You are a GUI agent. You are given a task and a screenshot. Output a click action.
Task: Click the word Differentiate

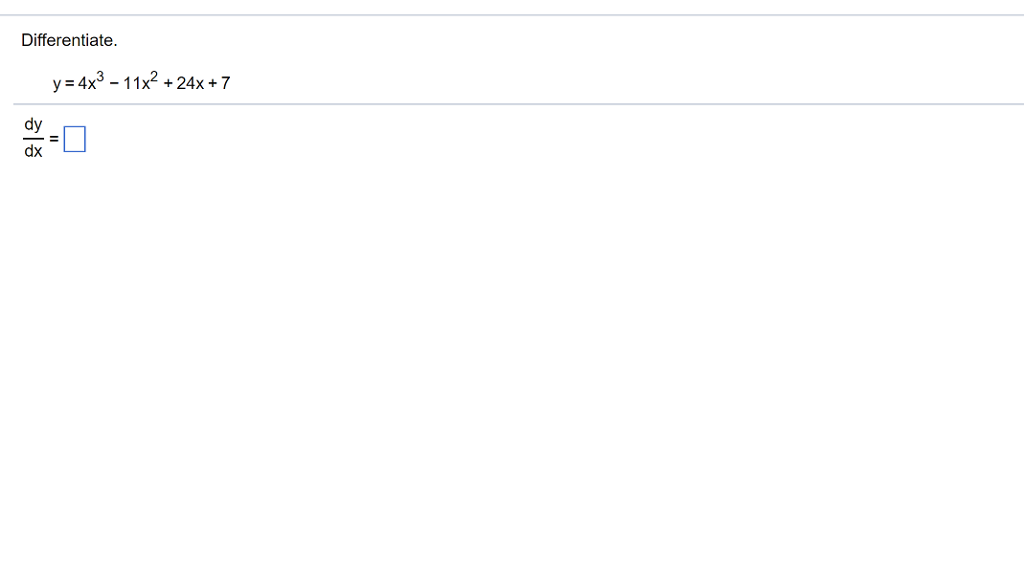coord(69,41)
